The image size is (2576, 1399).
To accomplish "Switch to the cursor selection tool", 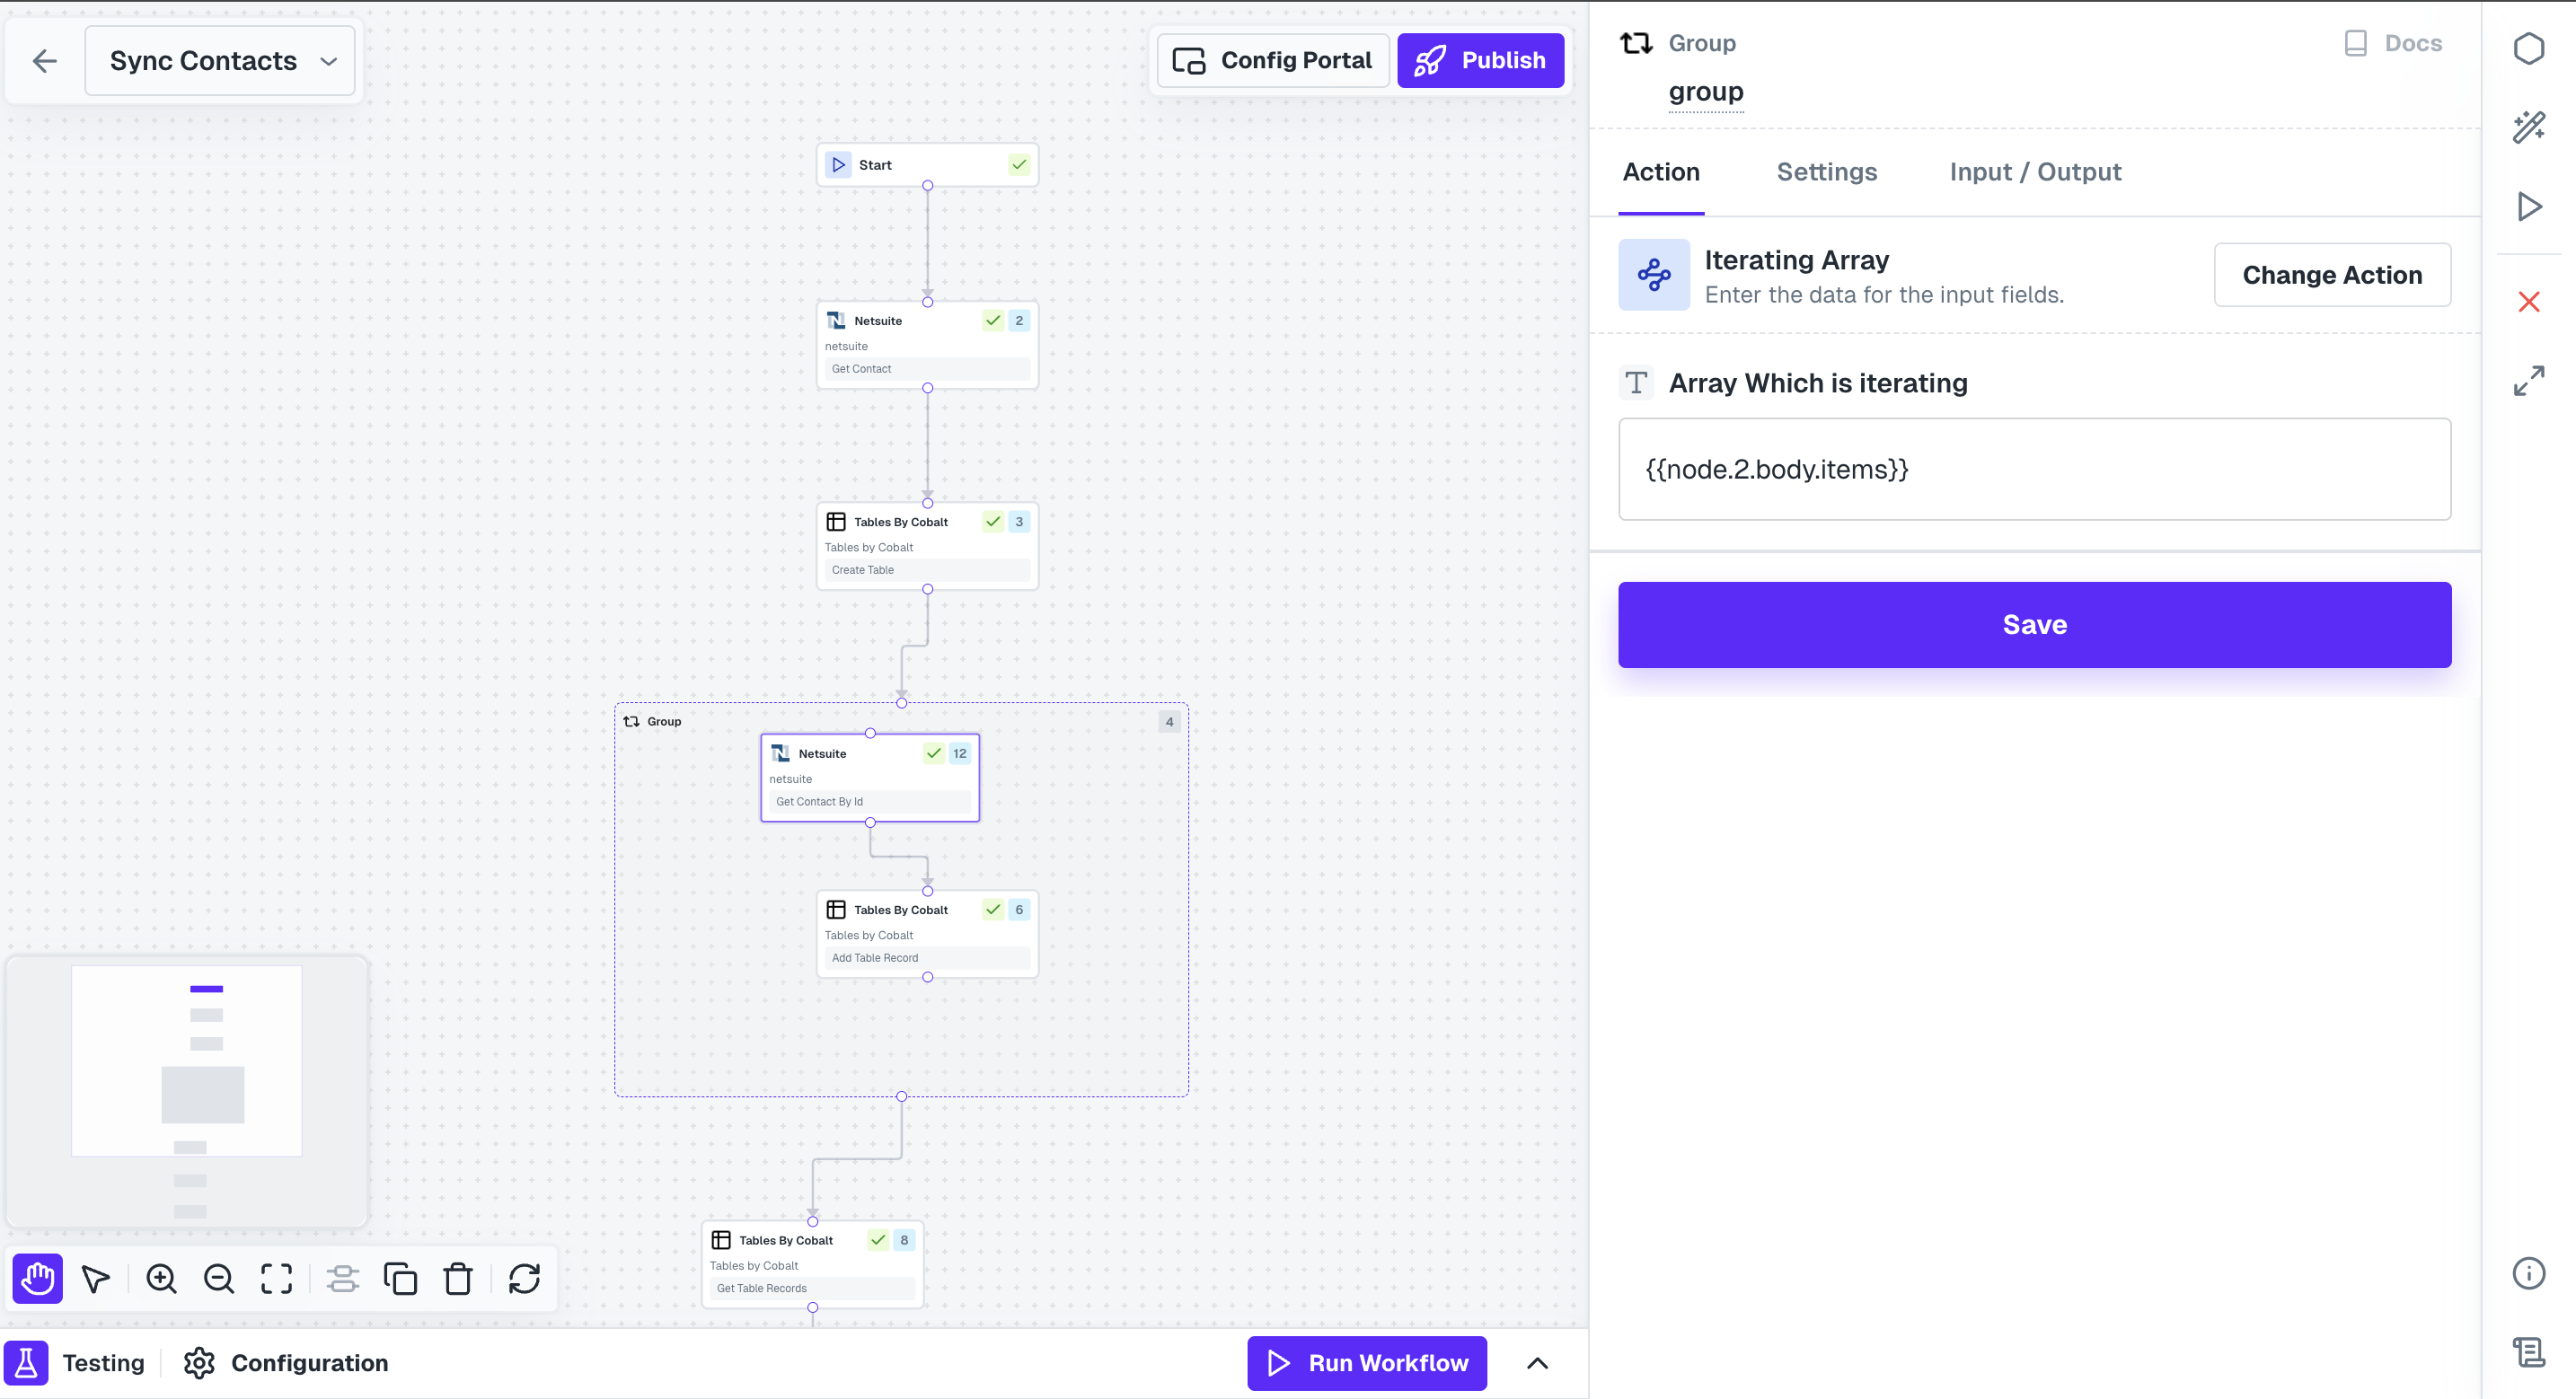I will pyautogui.click(x=95, y=1278).
